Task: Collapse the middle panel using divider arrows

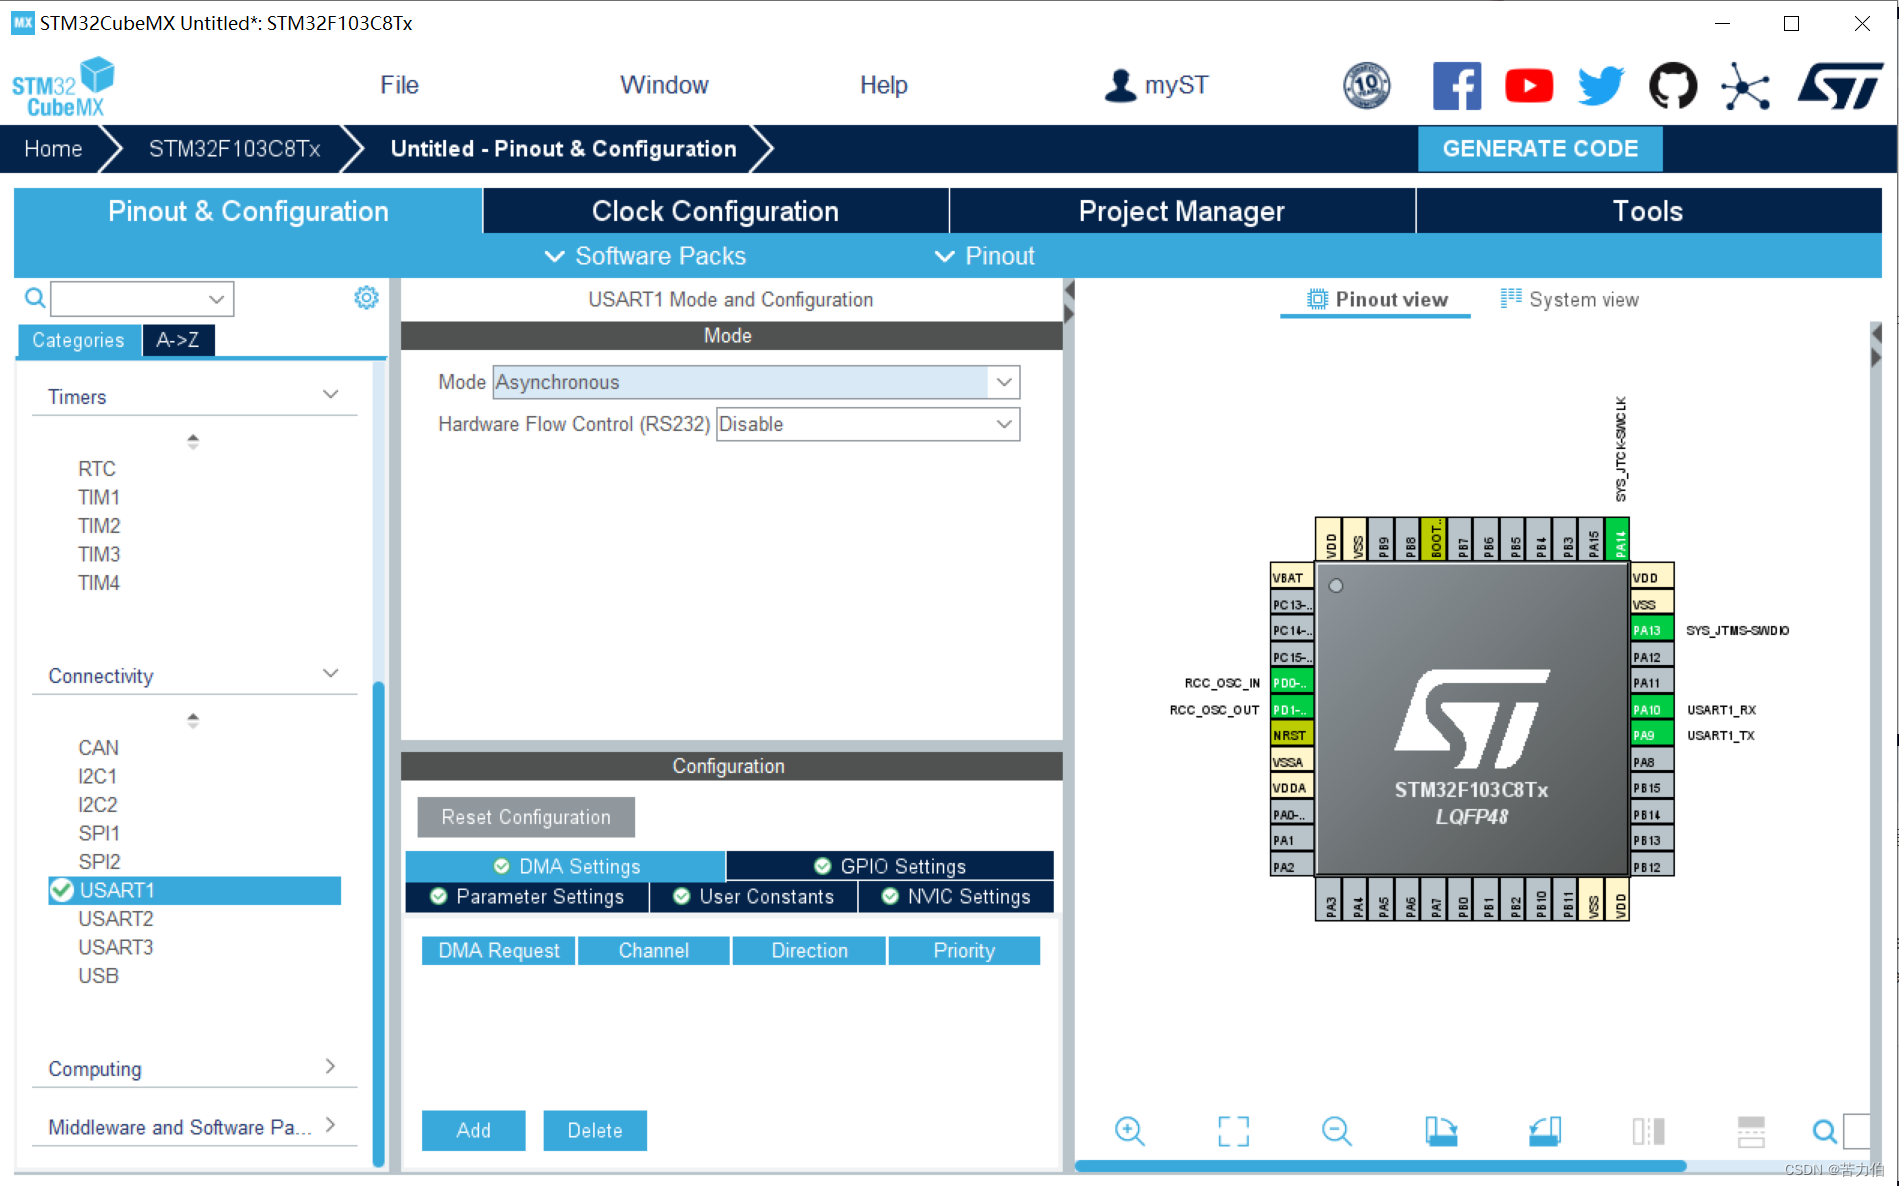Action: pos(1069,302)
